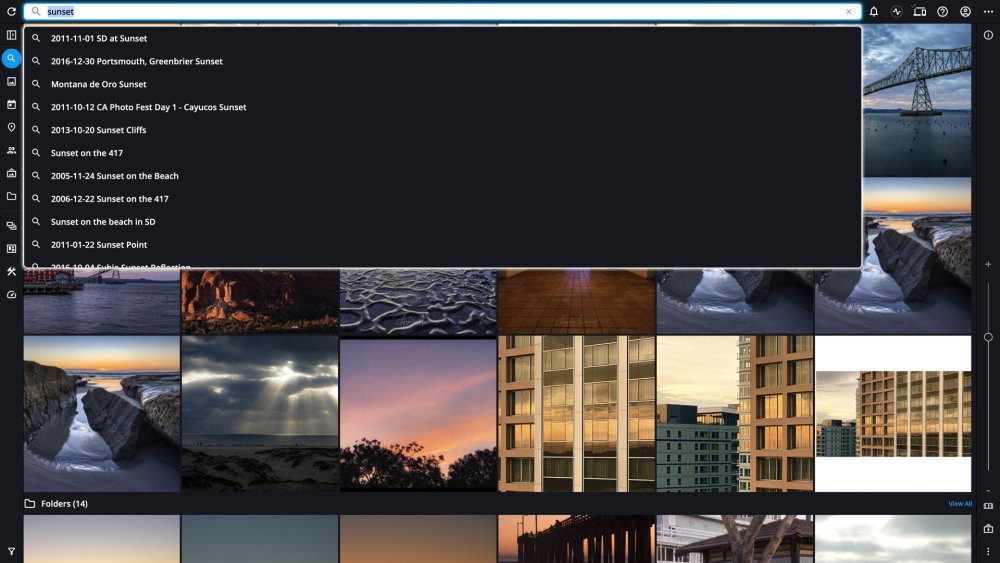The height and width of the screenshot is (563, 1000).
Task: Open the red rock cliffs thumbnail
Action: pos(260,301)
